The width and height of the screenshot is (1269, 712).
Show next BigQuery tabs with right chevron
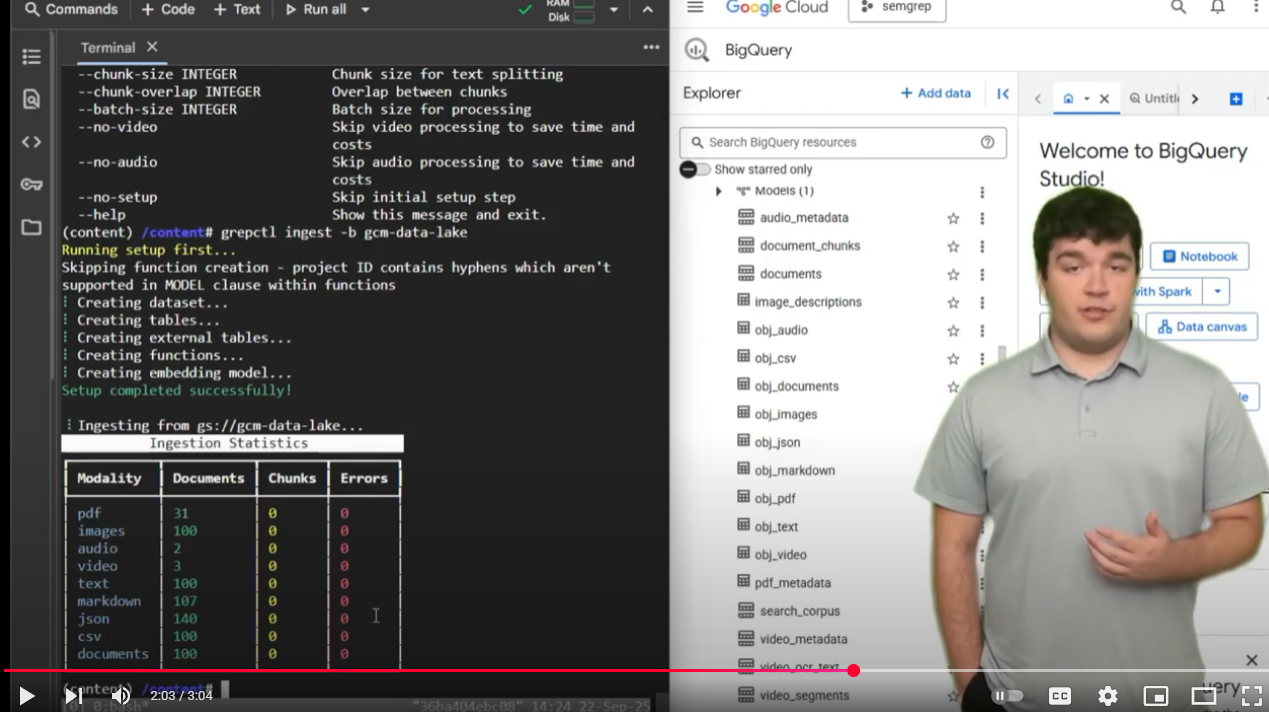point(1194,98)
